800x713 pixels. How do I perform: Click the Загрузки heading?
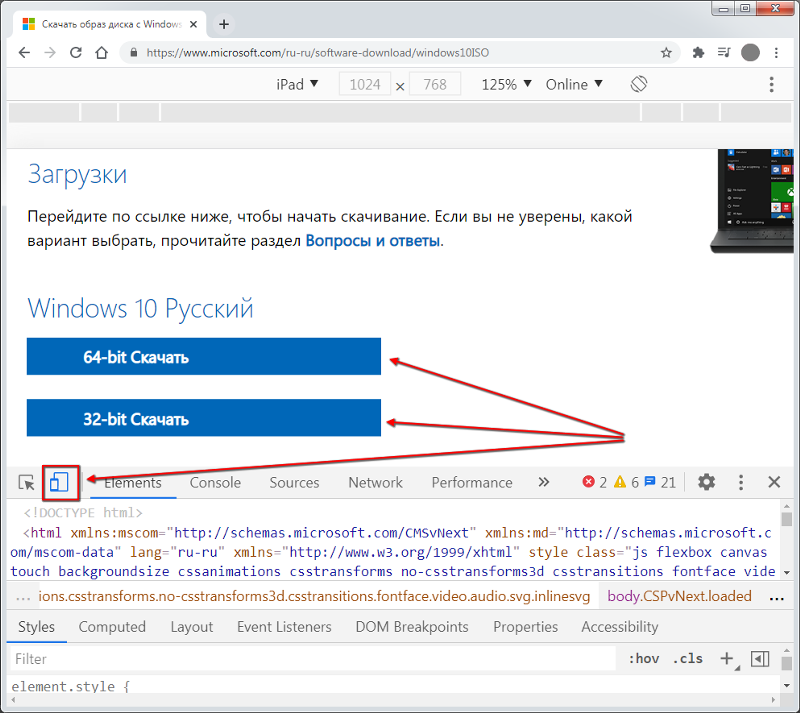coord(77,175)
